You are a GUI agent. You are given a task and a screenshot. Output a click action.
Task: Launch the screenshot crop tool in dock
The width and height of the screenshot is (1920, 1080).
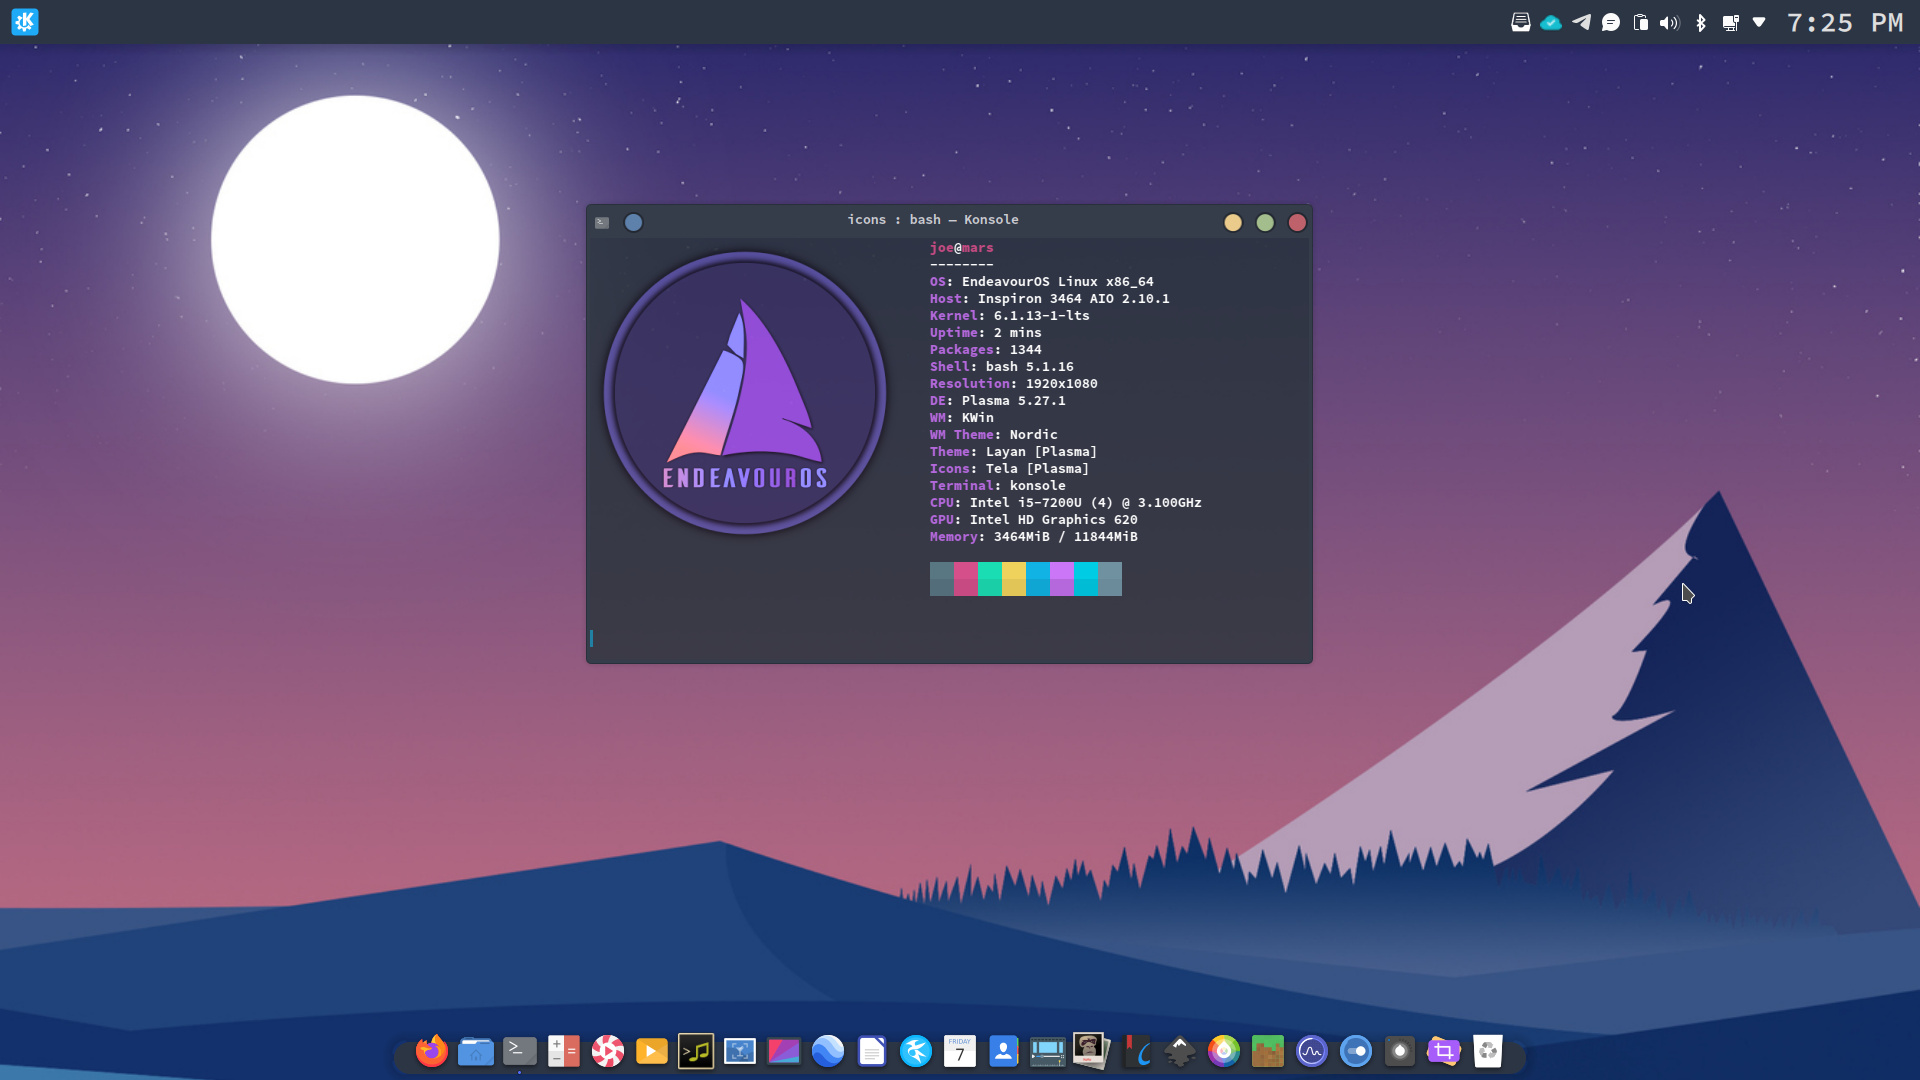(x=1443, y=1051)
